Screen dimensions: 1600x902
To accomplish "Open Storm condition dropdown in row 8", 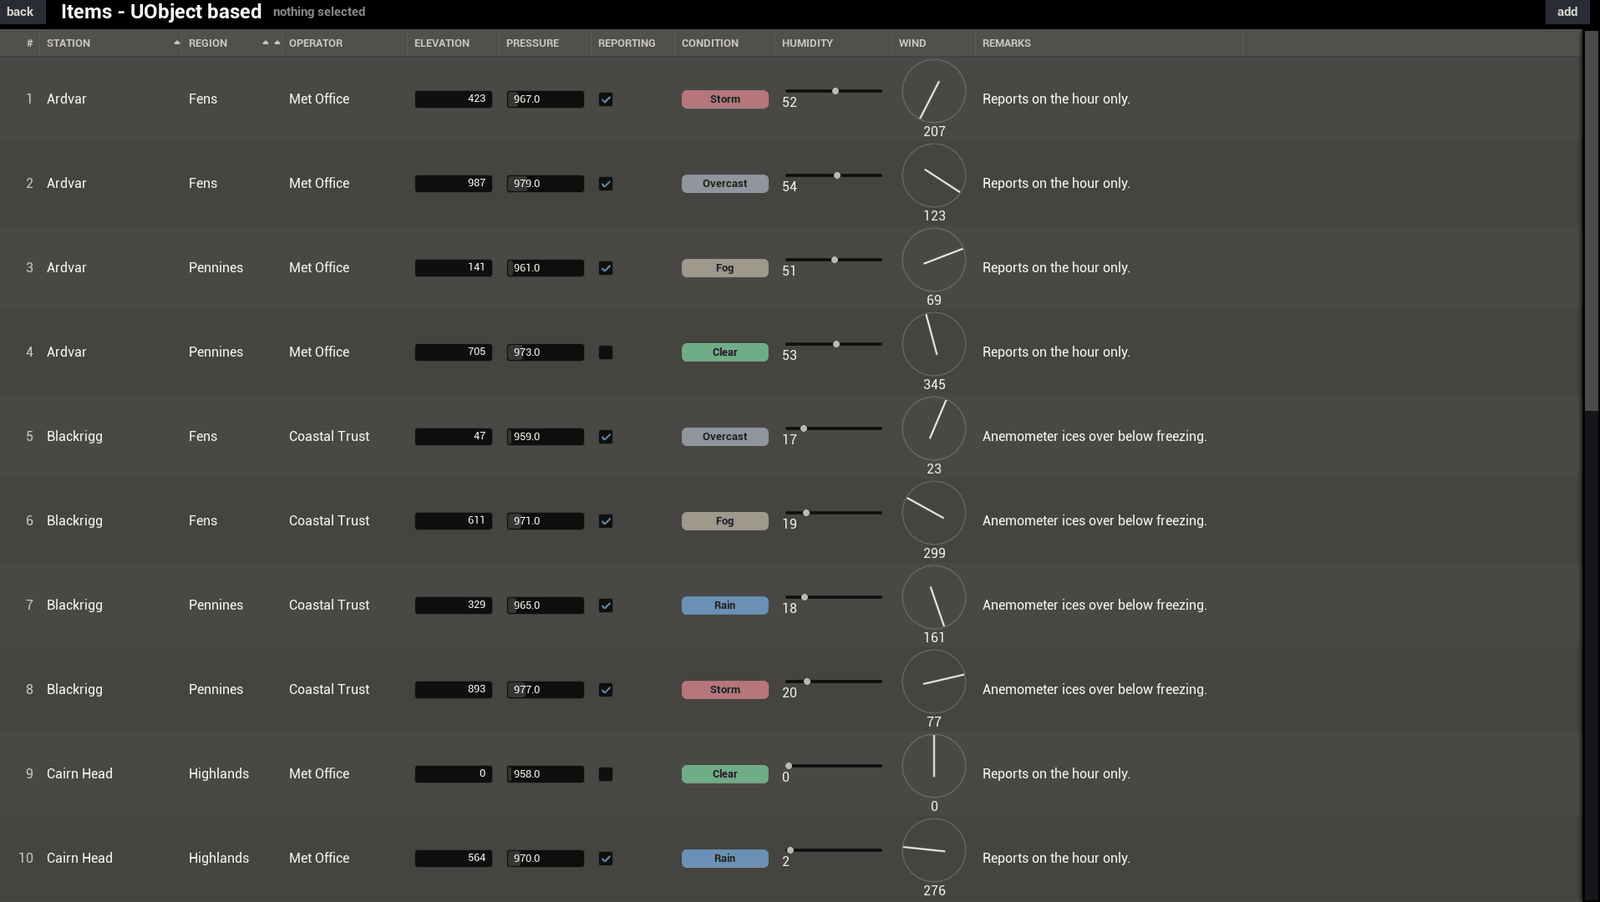I will (725, 690).
